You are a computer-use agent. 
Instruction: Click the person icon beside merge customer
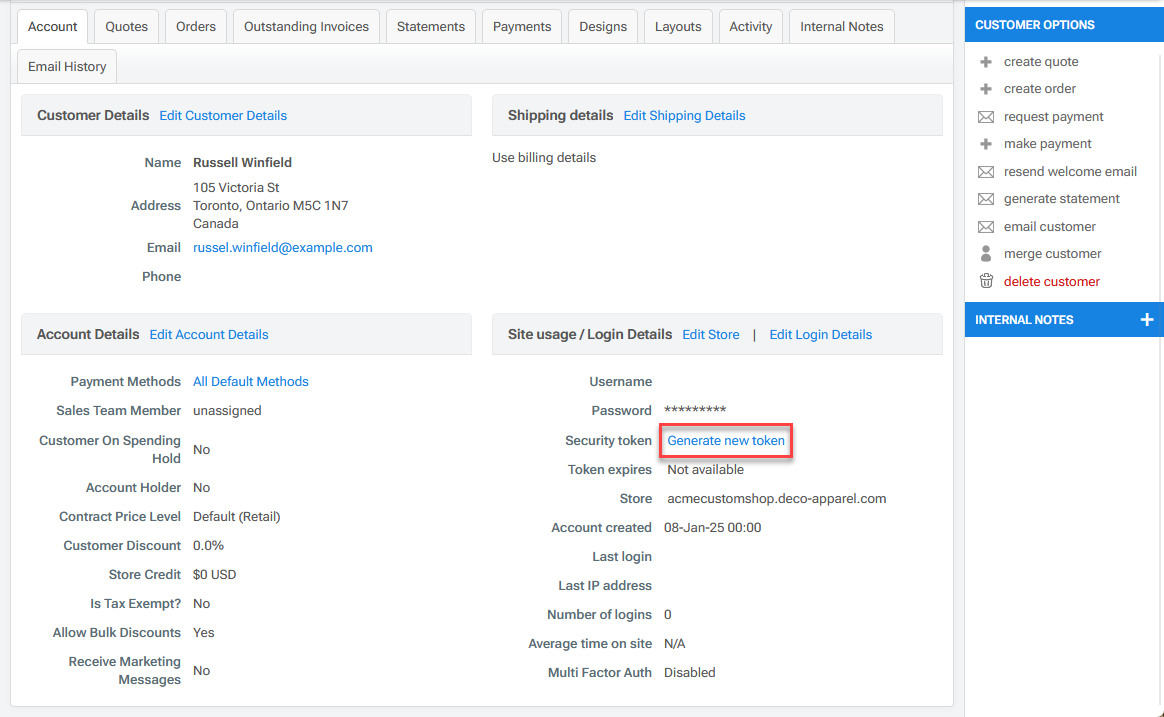[986, 254]
